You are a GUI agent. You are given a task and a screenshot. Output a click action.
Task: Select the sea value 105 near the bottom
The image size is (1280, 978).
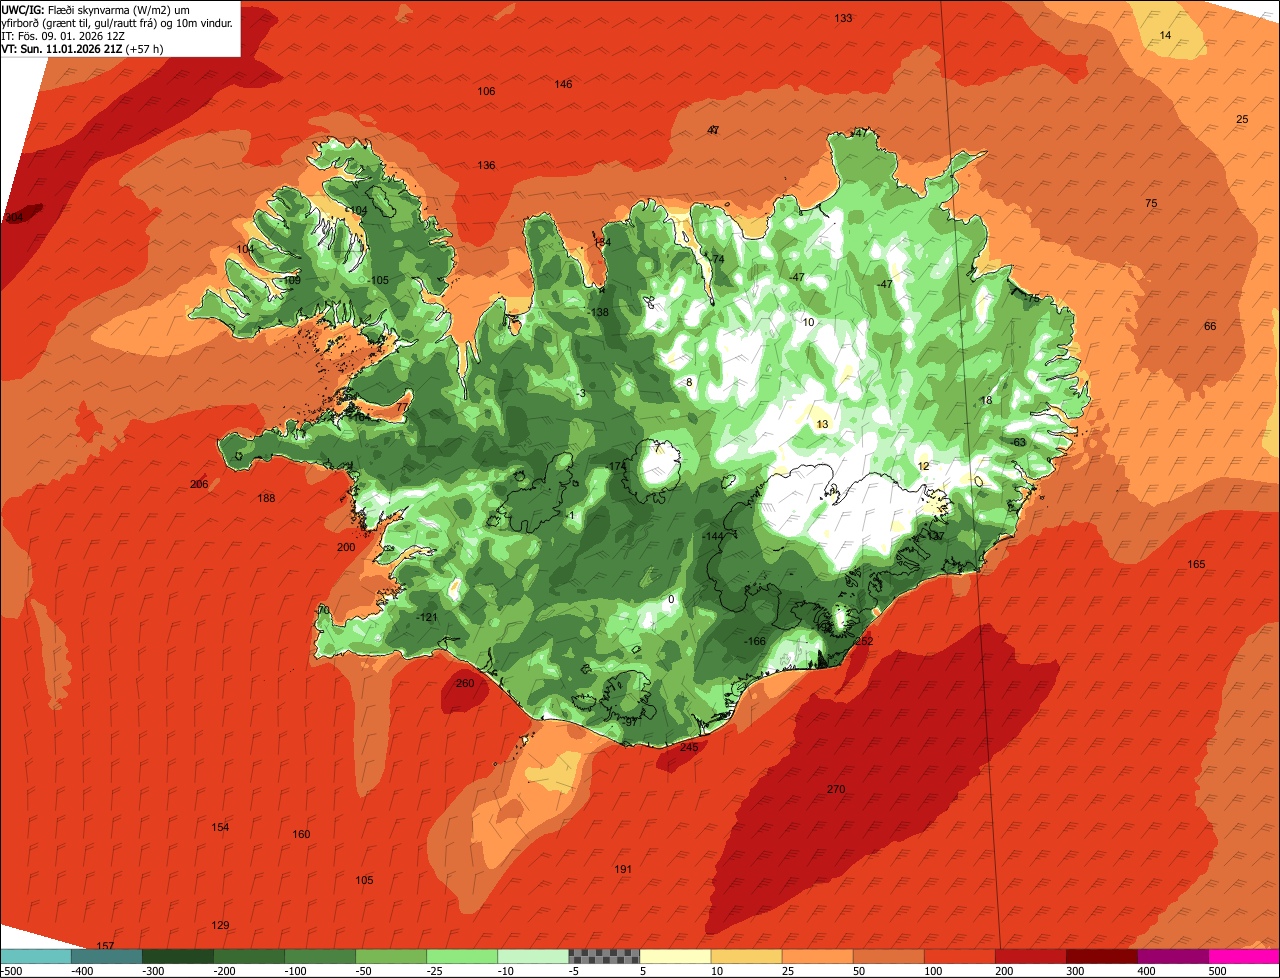(364, 880)
